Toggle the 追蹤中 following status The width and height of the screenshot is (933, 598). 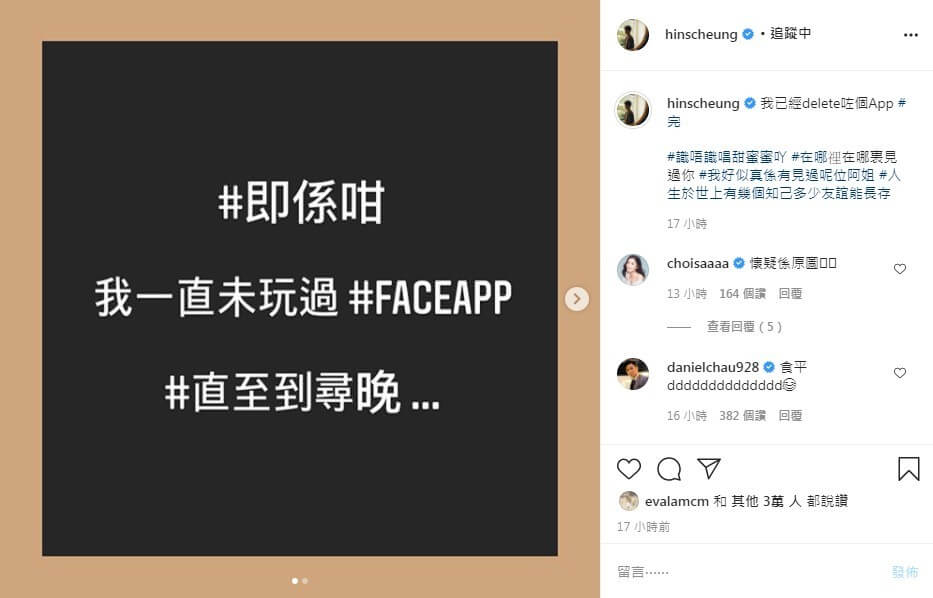point(791,33)
